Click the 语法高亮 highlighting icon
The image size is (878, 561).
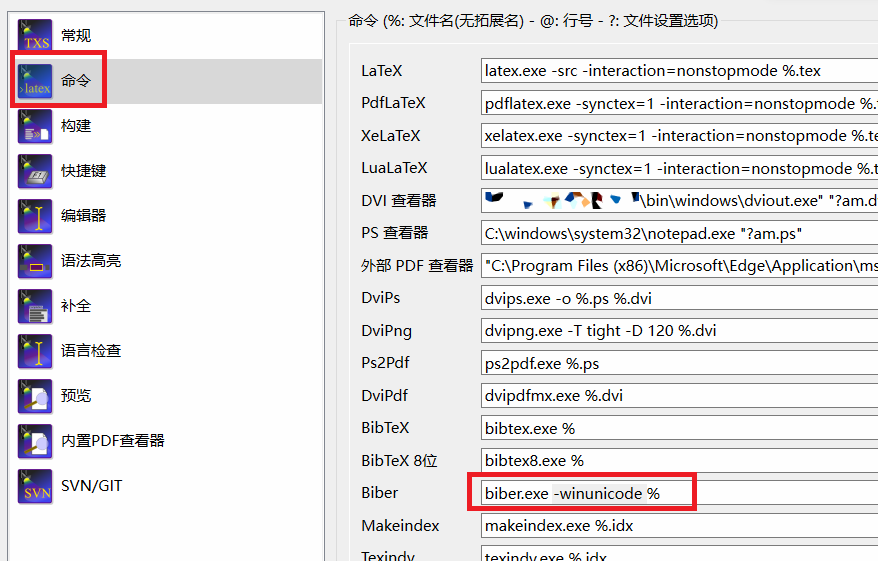tap(35, 261)
